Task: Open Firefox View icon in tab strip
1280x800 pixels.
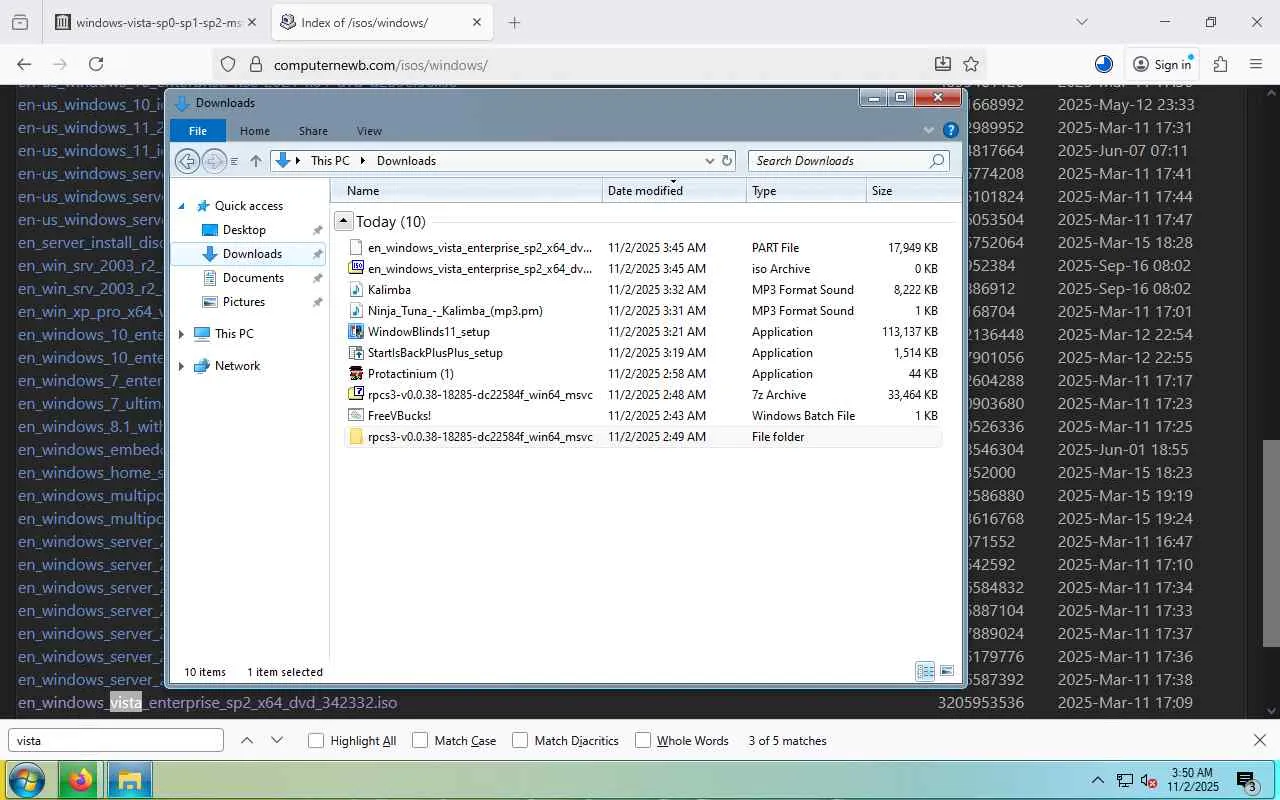Action: [20, 22]
